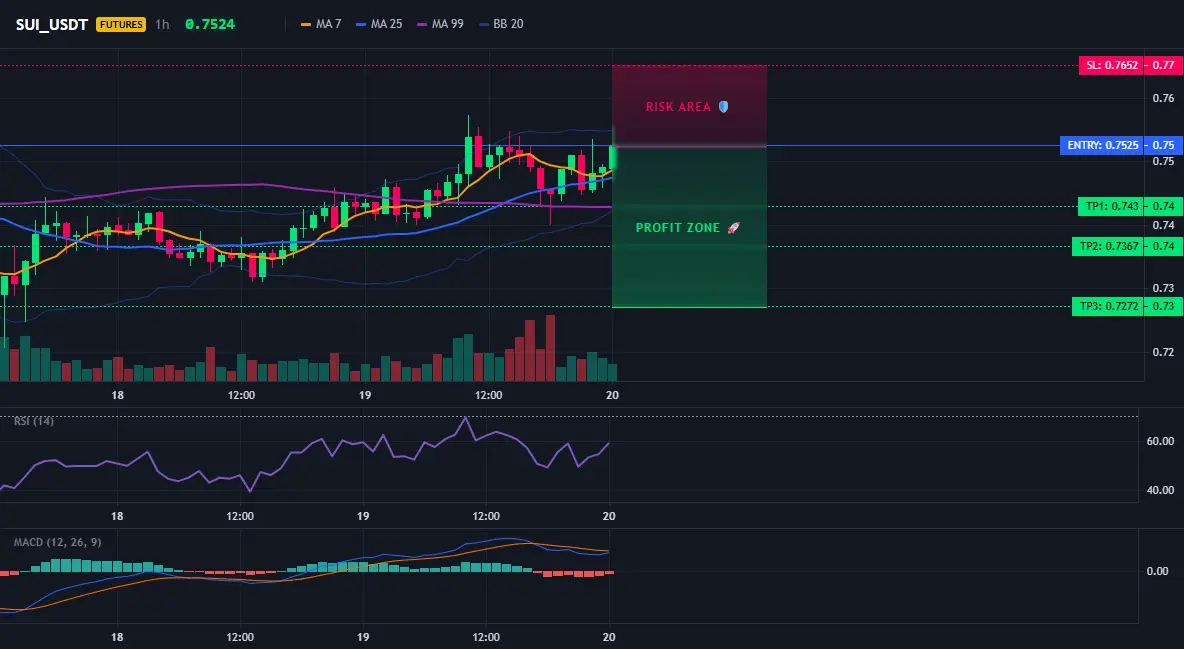Click the 19 date label under main chart
The image size is (1184, 649).
click(365, 395)
